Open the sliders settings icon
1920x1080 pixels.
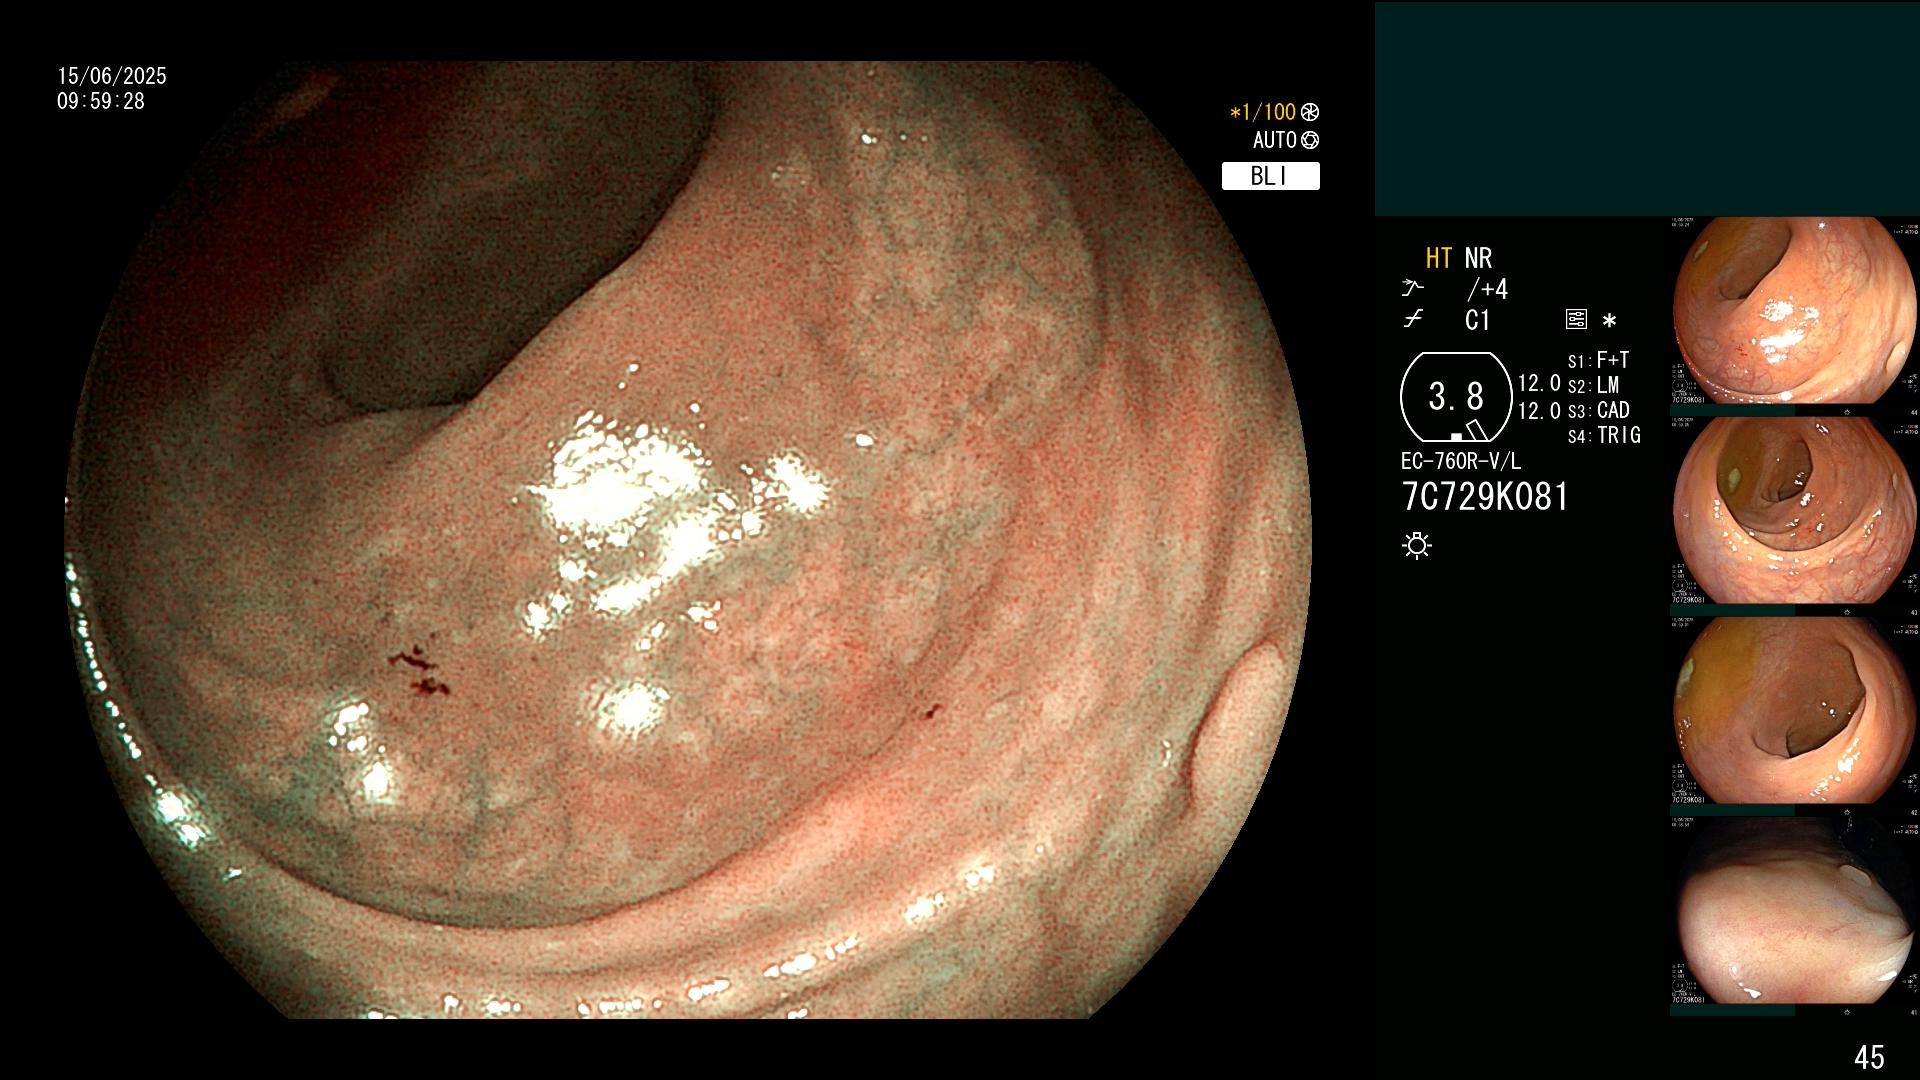[1576, 319]
